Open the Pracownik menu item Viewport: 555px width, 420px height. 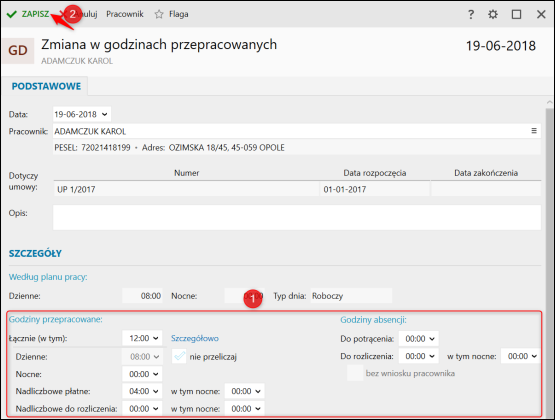coord(125,14)
